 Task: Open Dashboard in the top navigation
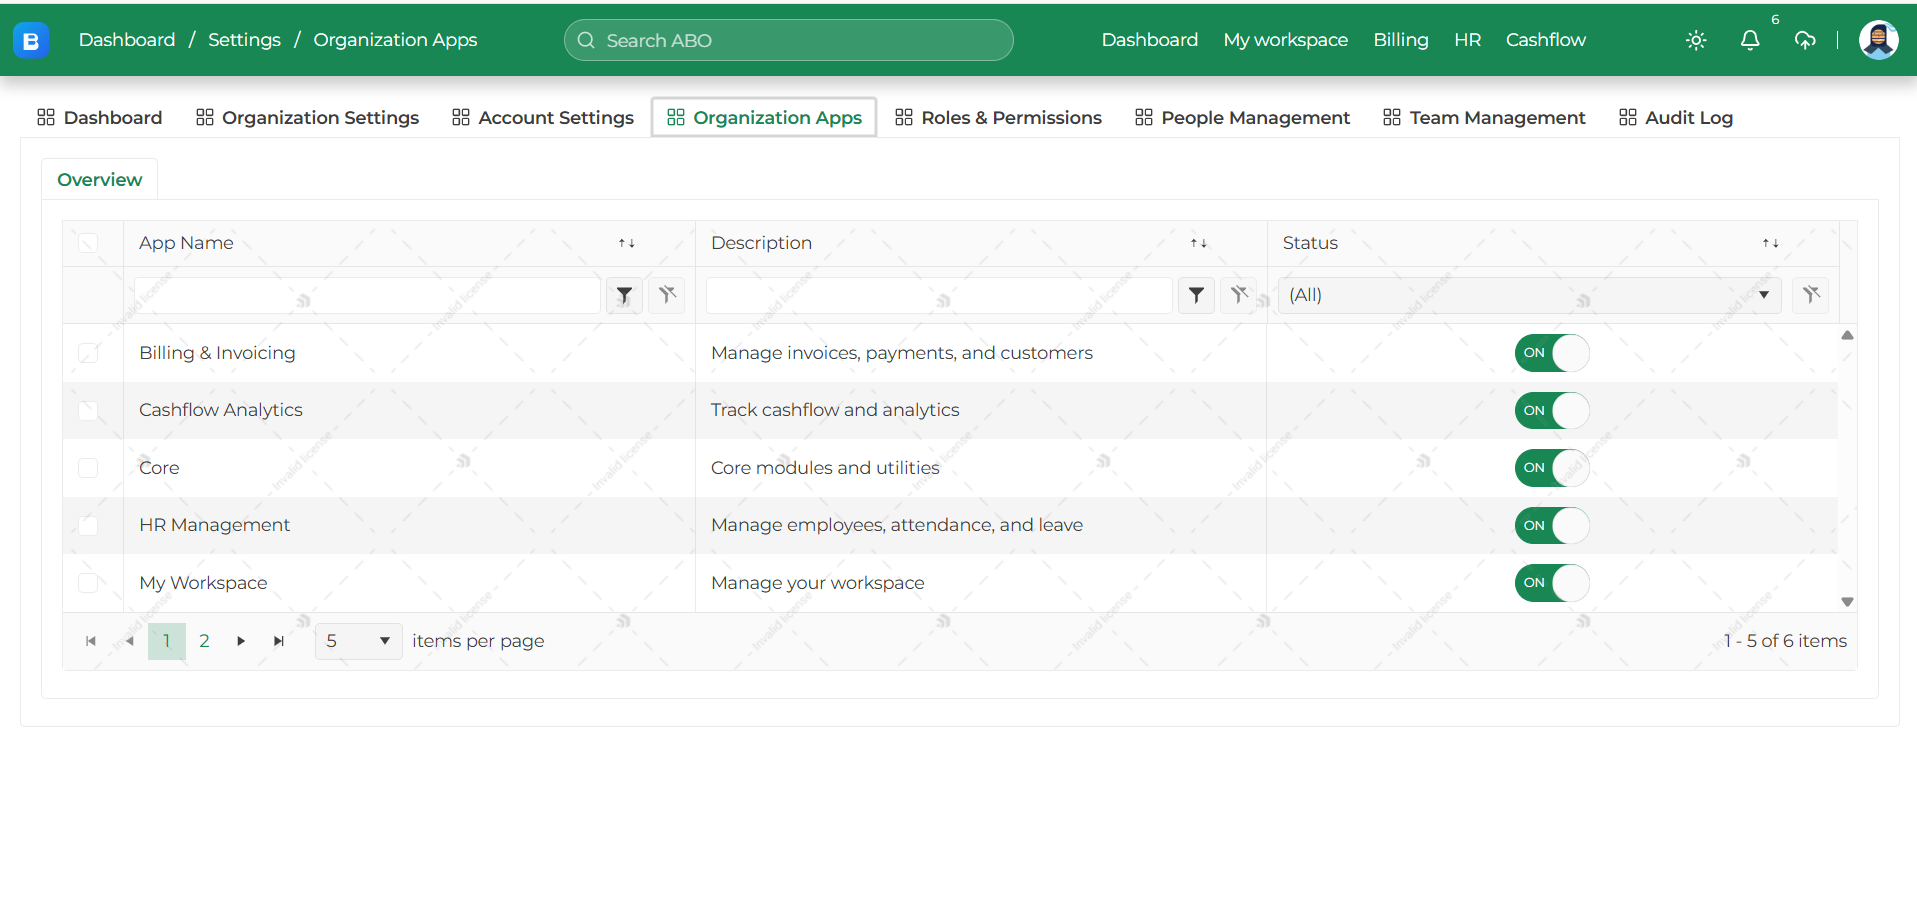tap(1150, 40)
